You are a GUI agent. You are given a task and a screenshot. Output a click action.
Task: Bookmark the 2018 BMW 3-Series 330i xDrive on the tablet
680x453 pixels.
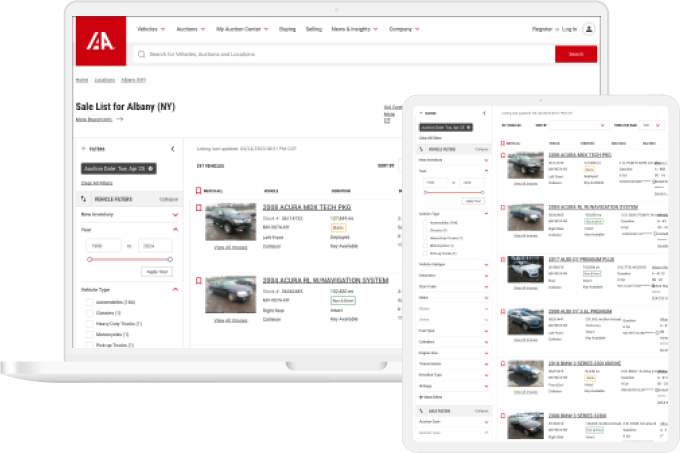pyautogui.click(x=503, y=364)
